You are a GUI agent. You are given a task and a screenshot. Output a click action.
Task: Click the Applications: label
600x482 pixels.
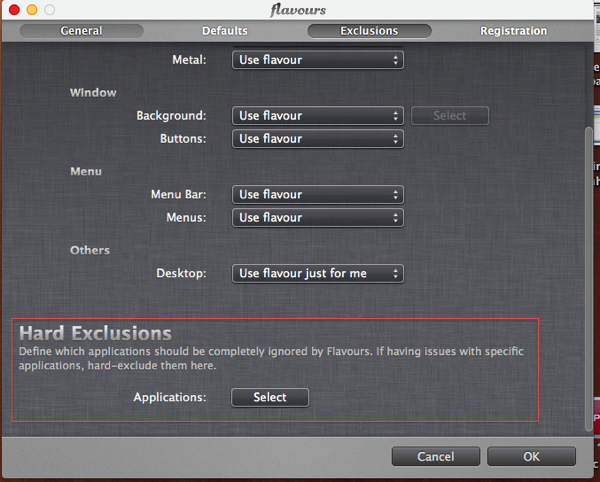click(170, 397)
